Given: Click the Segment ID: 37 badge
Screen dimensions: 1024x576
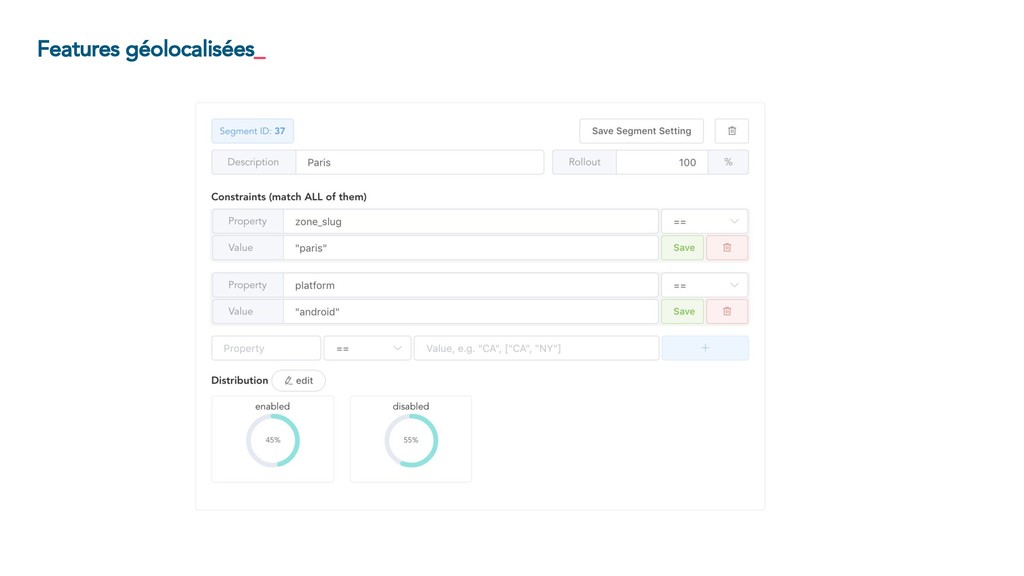Looking at the screenshot, I should 252,131.
